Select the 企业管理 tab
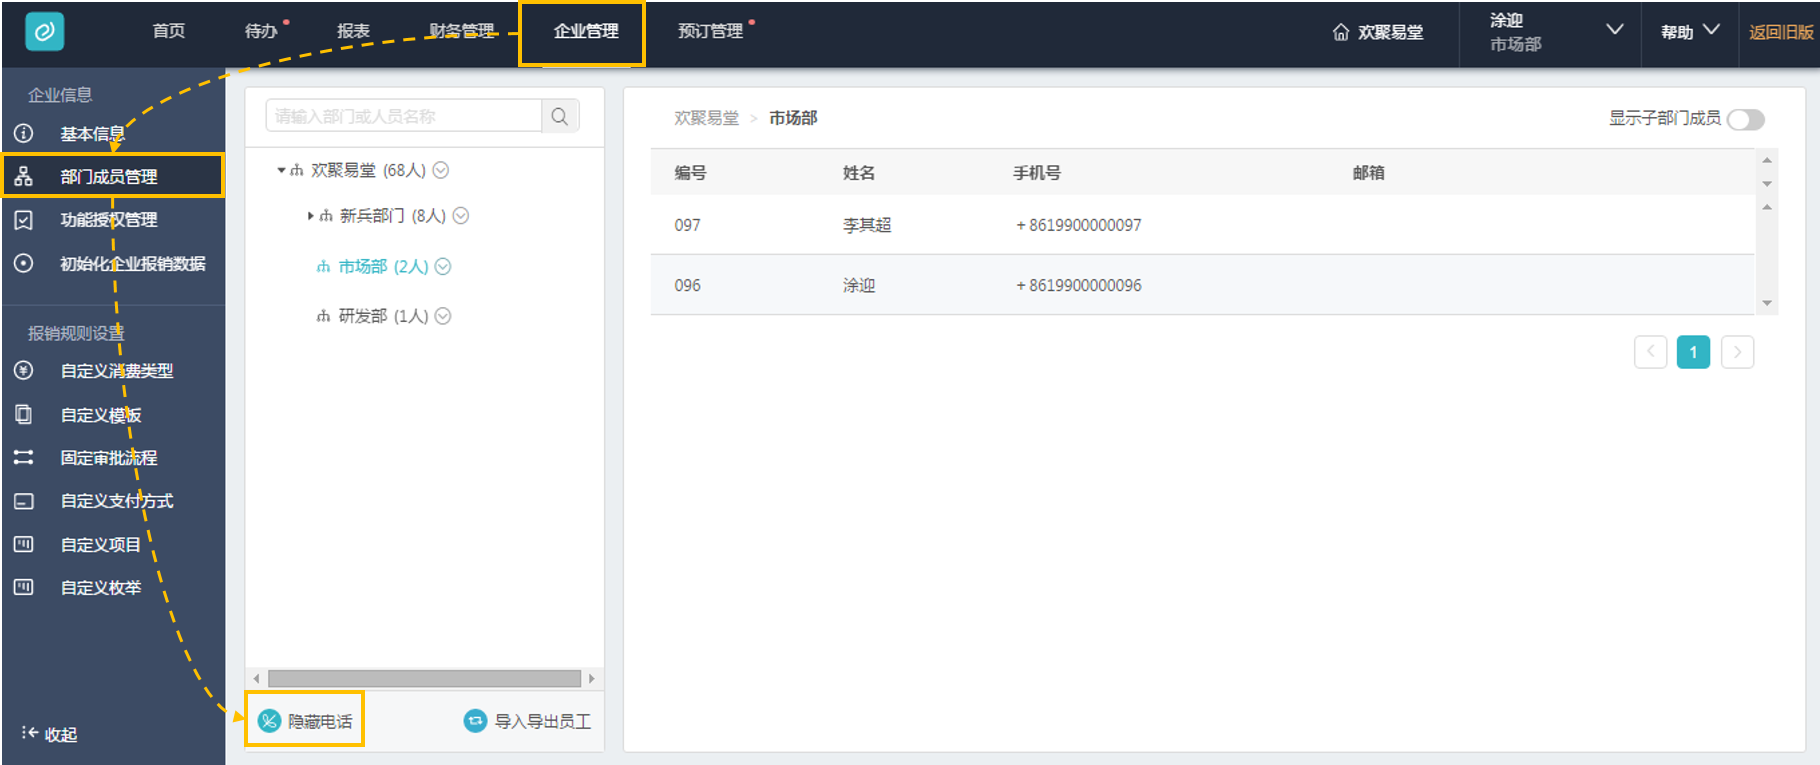1820x765 pixels. tap(586, 31)
